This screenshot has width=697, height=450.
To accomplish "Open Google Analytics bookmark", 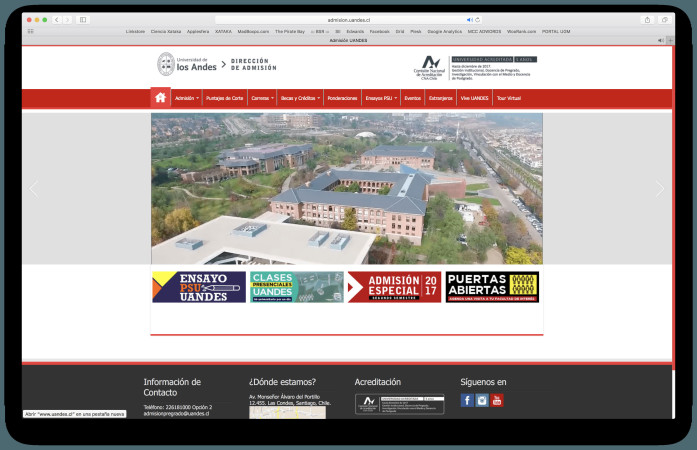I will [x=445, y=32].
